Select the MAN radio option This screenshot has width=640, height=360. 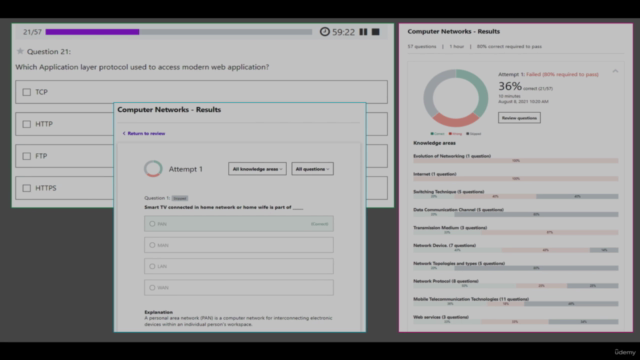point(152,245)
